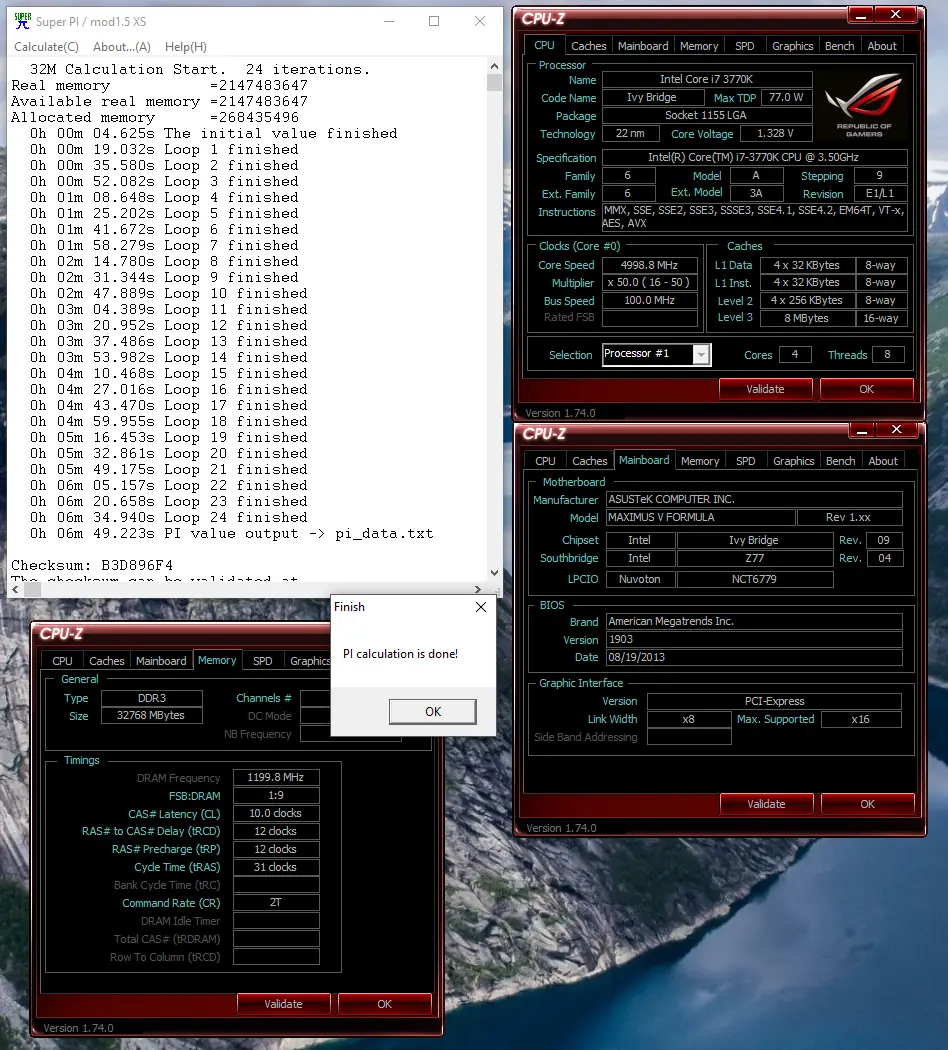
Task: Click right arrow of Super PI horizontal scrollbar
Action: [477, 589]
